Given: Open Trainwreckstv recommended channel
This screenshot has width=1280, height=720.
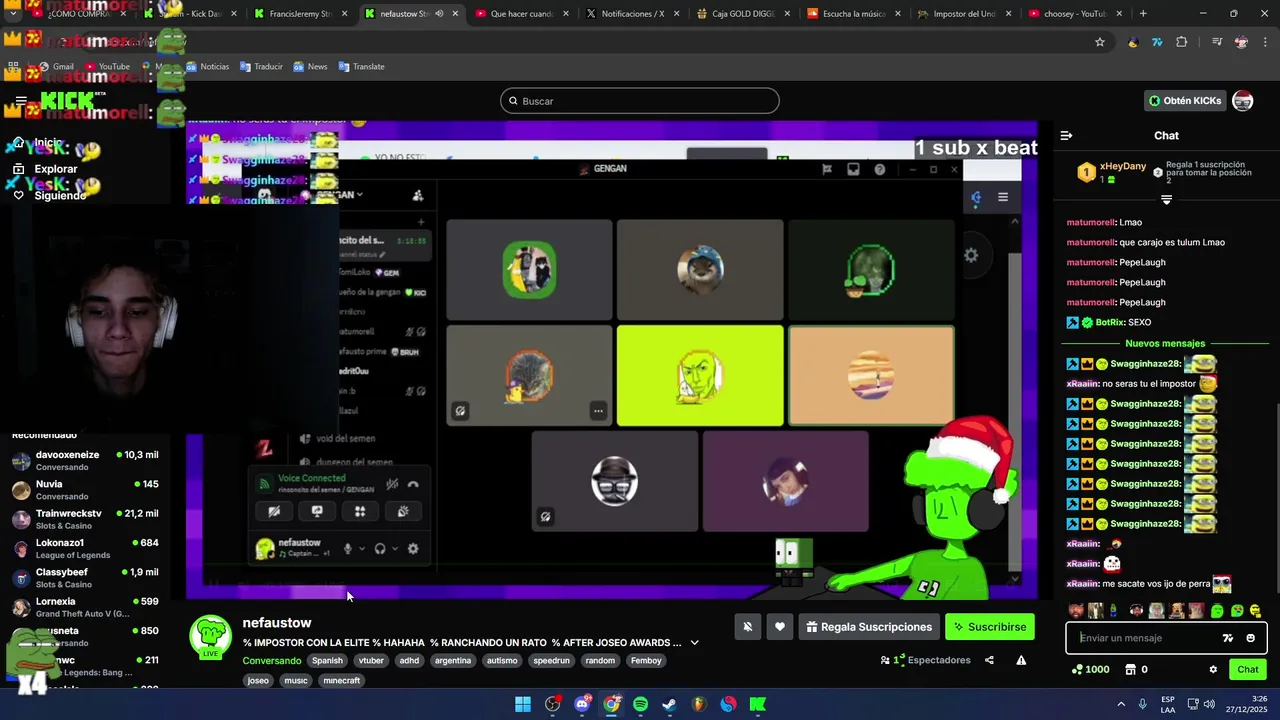Looking at the screenshot, I should [x=85, y=519].
